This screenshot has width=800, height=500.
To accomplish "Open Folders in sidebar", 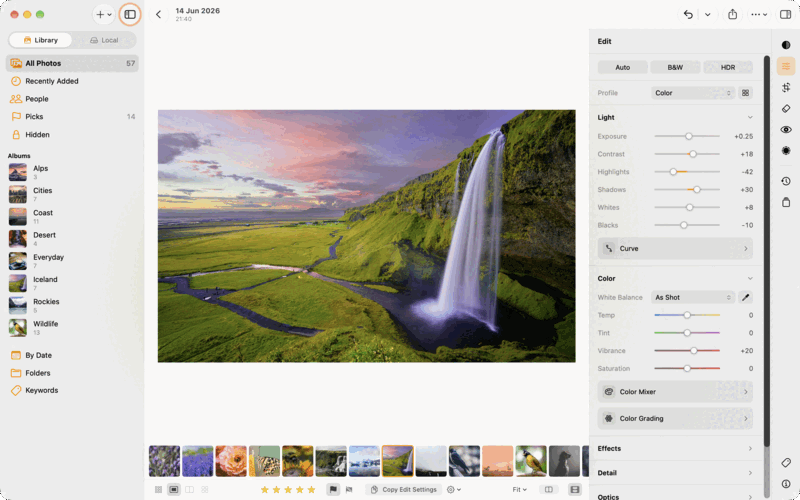I will pos(72,373).
